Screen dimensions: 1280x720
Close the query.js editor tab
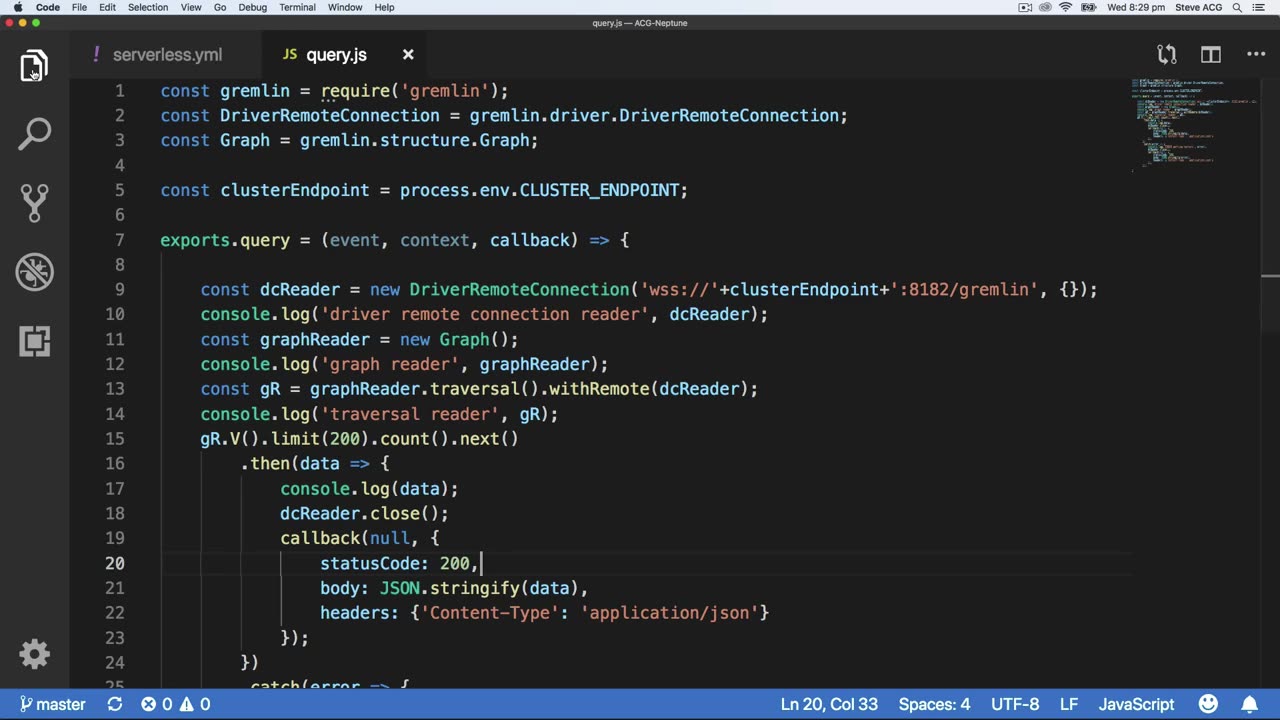coord(408,55)
